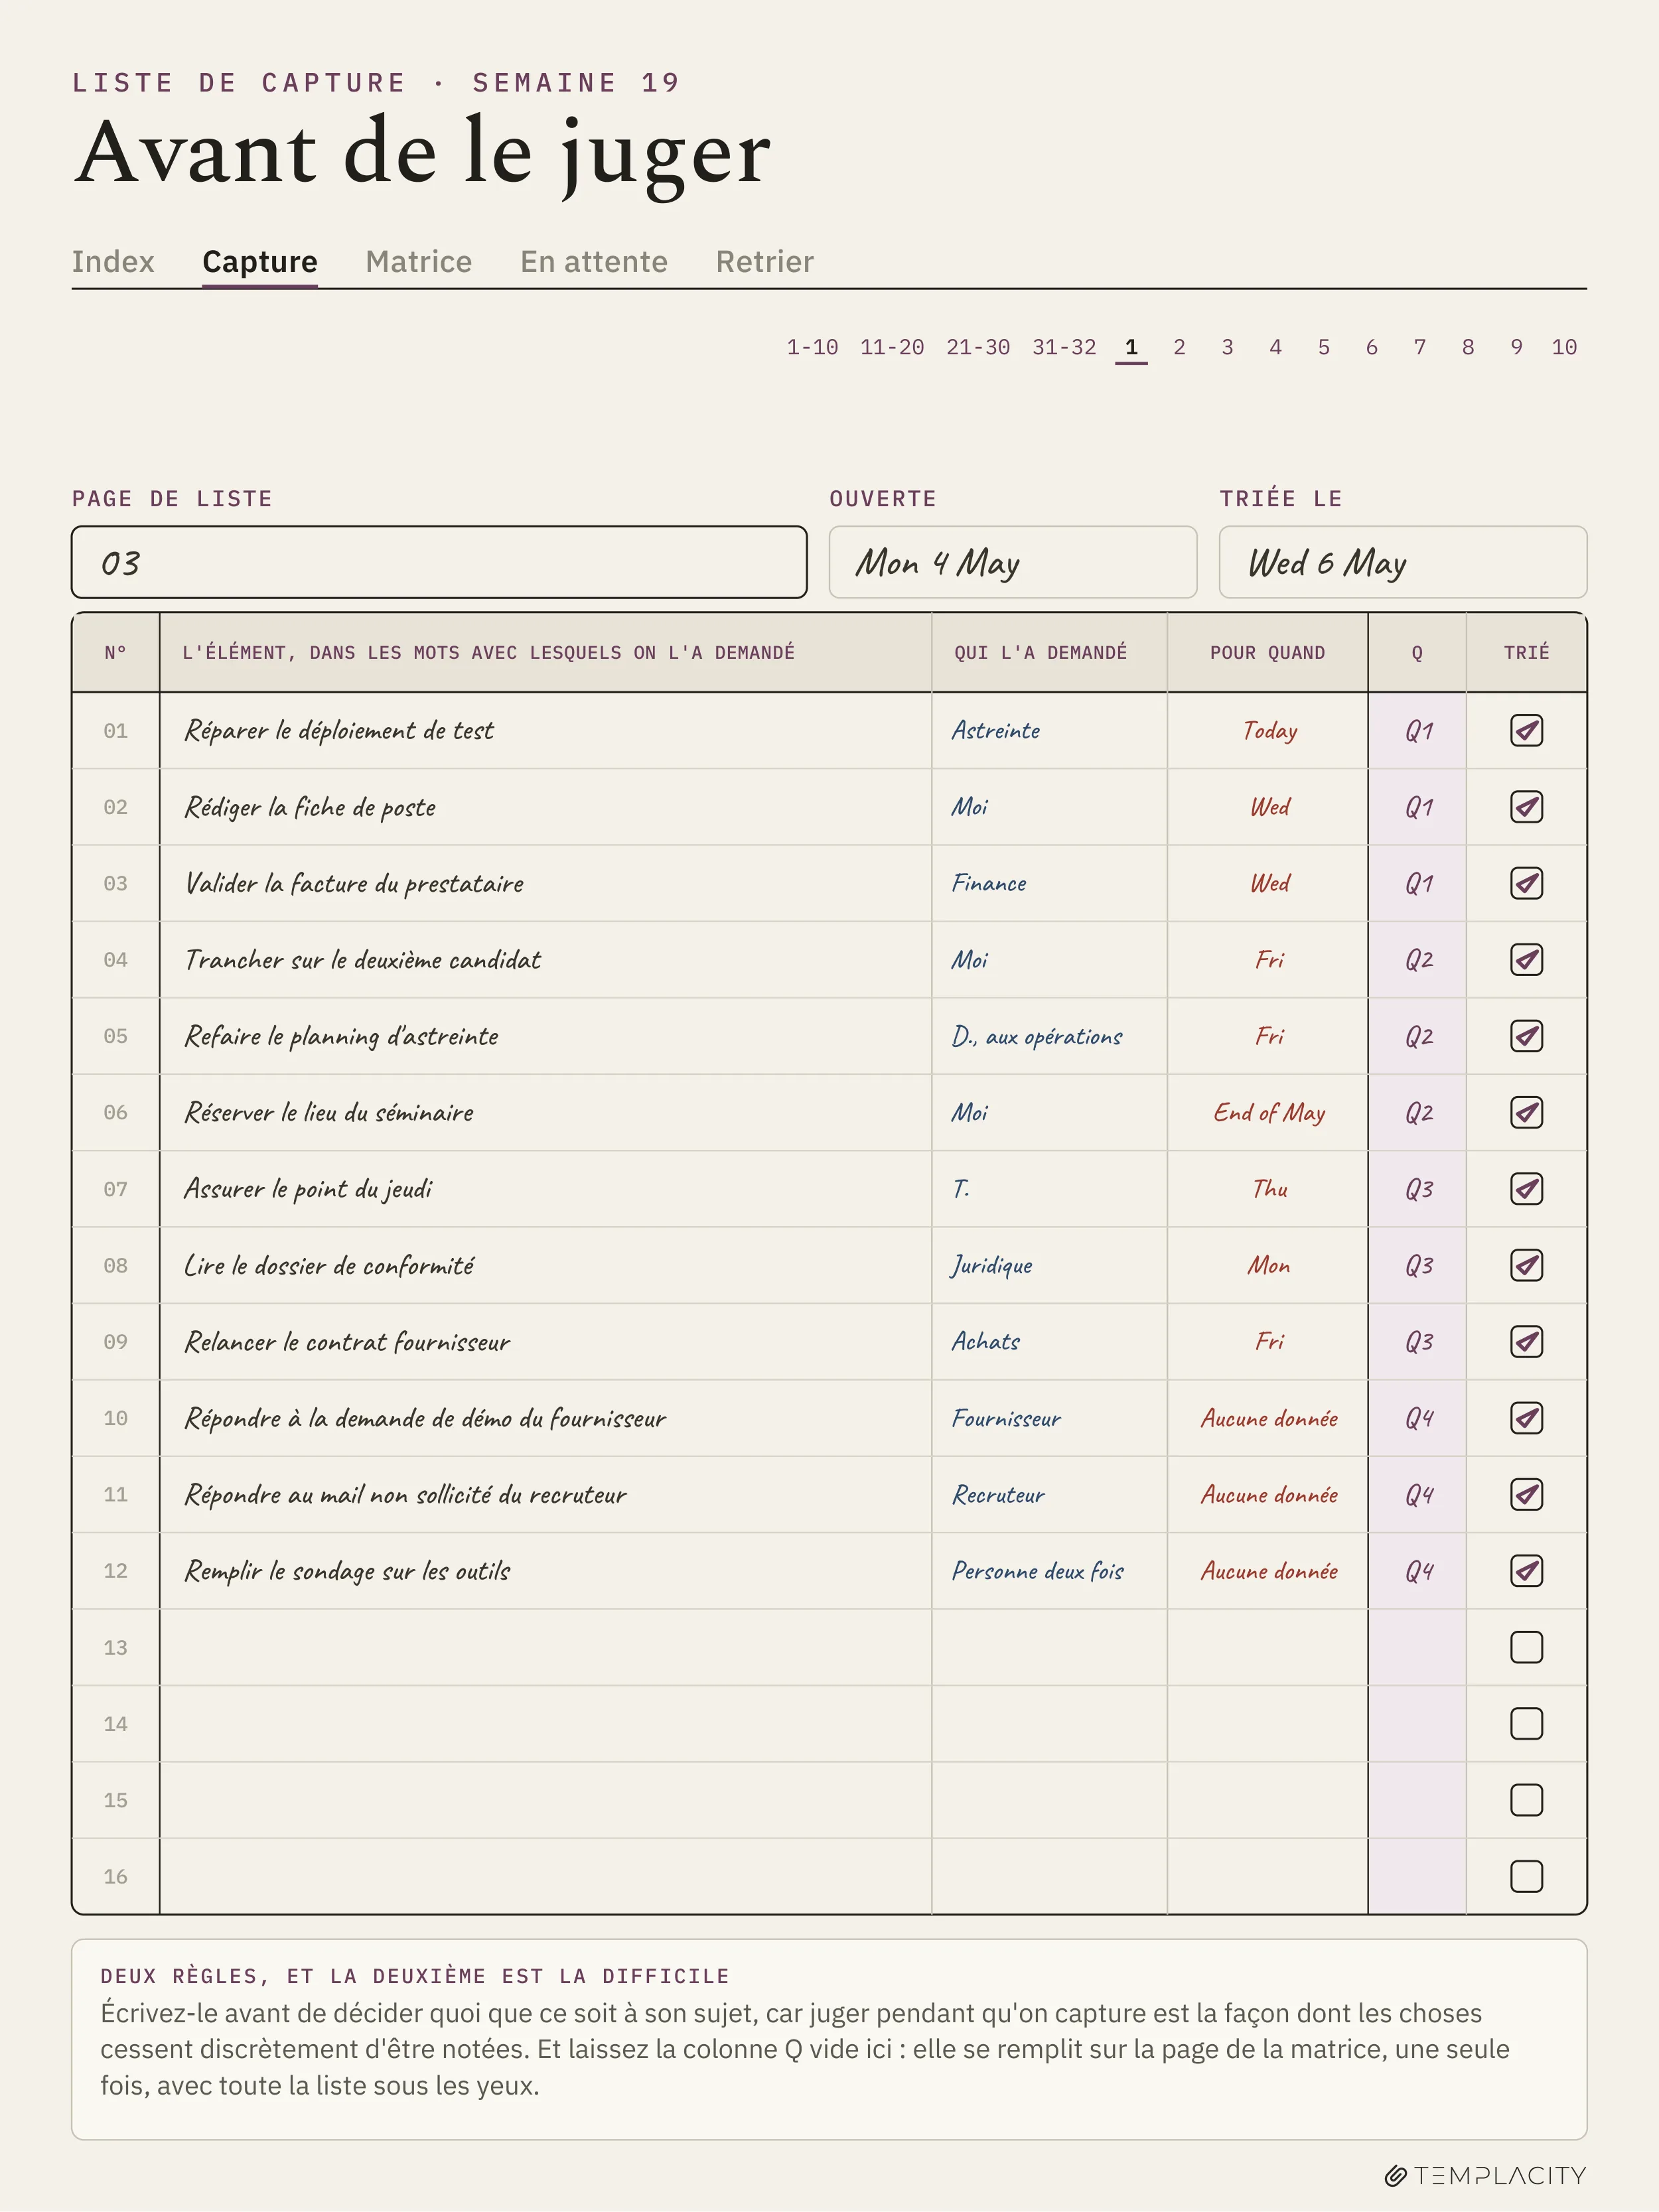Image resolution: width=1659 pixels, height=2212 pixels.
Task: Click the Templacity logo icon
Action: tap(1395, 2176)
